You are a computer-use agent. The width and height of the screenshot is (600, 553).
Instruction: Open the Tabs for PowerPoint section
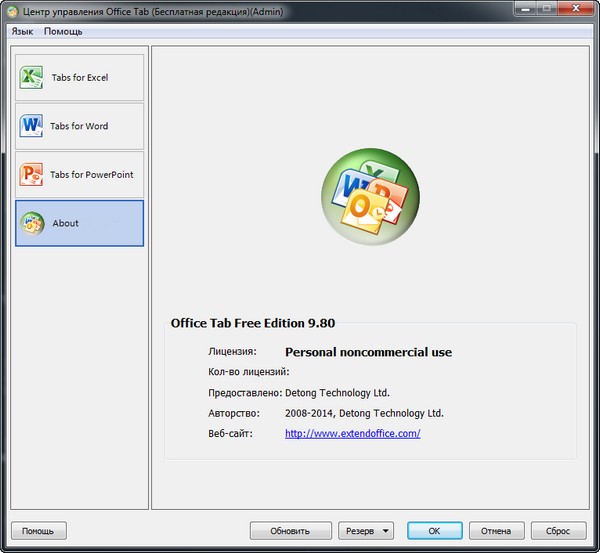80,175
